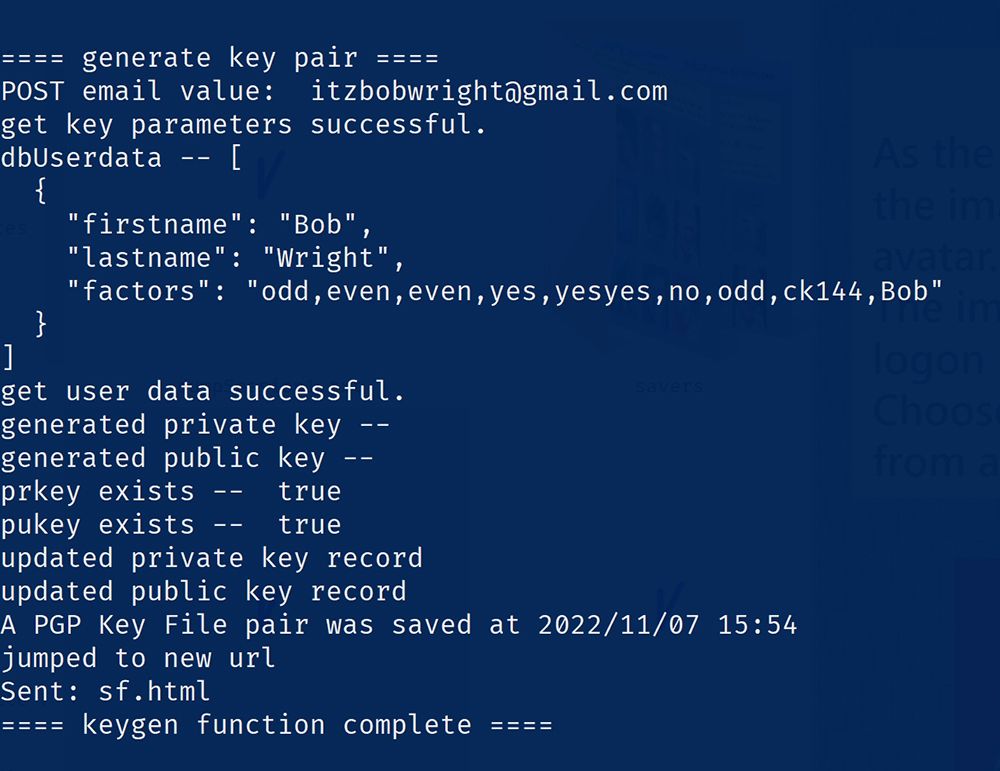Click the closing square bracket line
The width and height of the screenshot is (1000, 771).
[x=8, y=357]
